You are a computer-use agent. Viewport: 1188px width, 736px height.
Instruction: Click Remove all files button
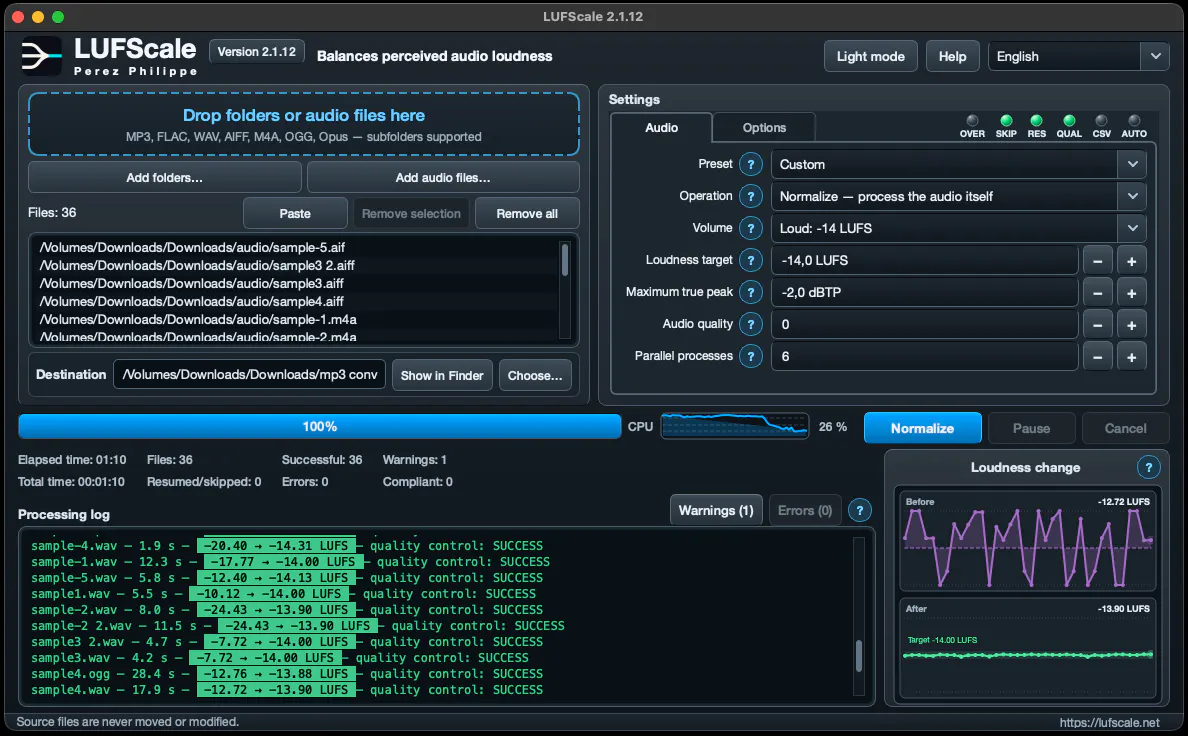point(527,214)
